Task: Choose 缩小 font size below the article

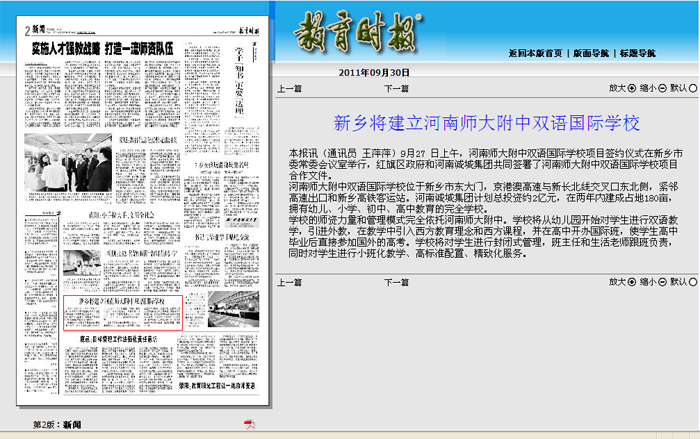Action: (x=660, y=283)
